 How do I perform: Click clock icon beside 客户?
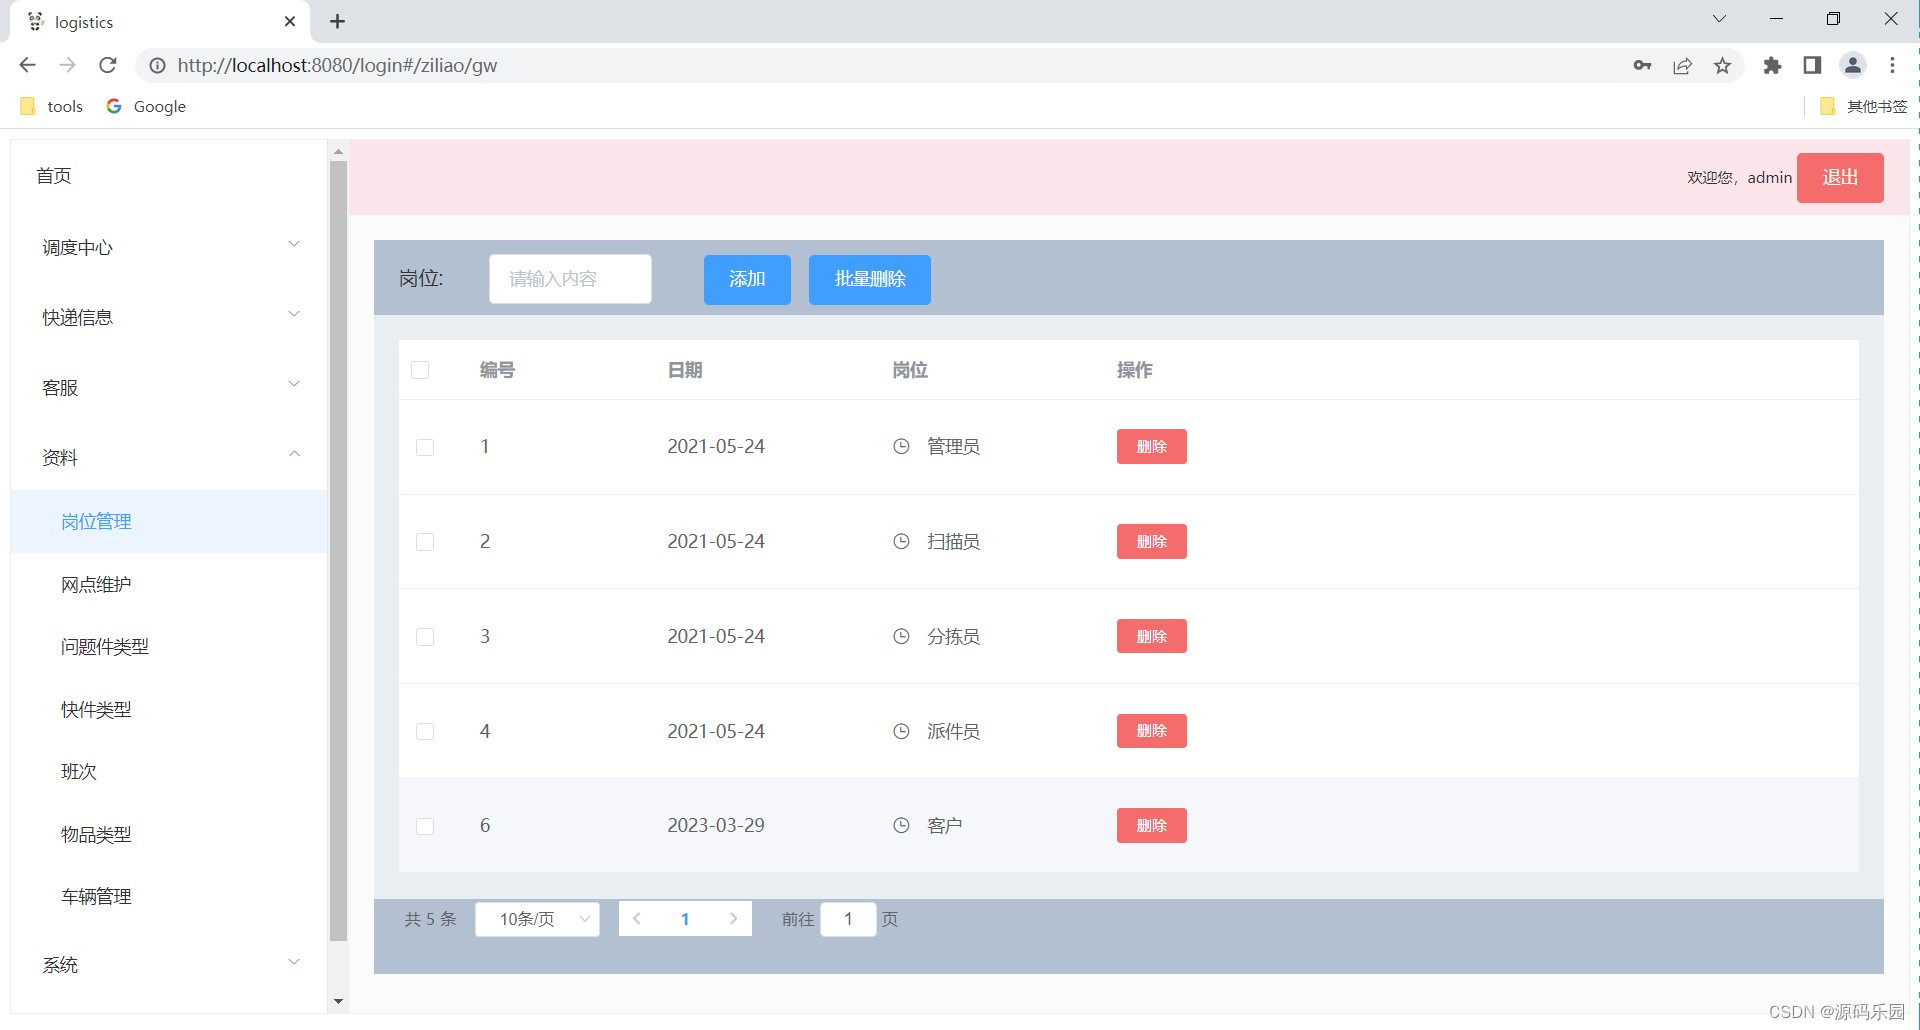901,825
